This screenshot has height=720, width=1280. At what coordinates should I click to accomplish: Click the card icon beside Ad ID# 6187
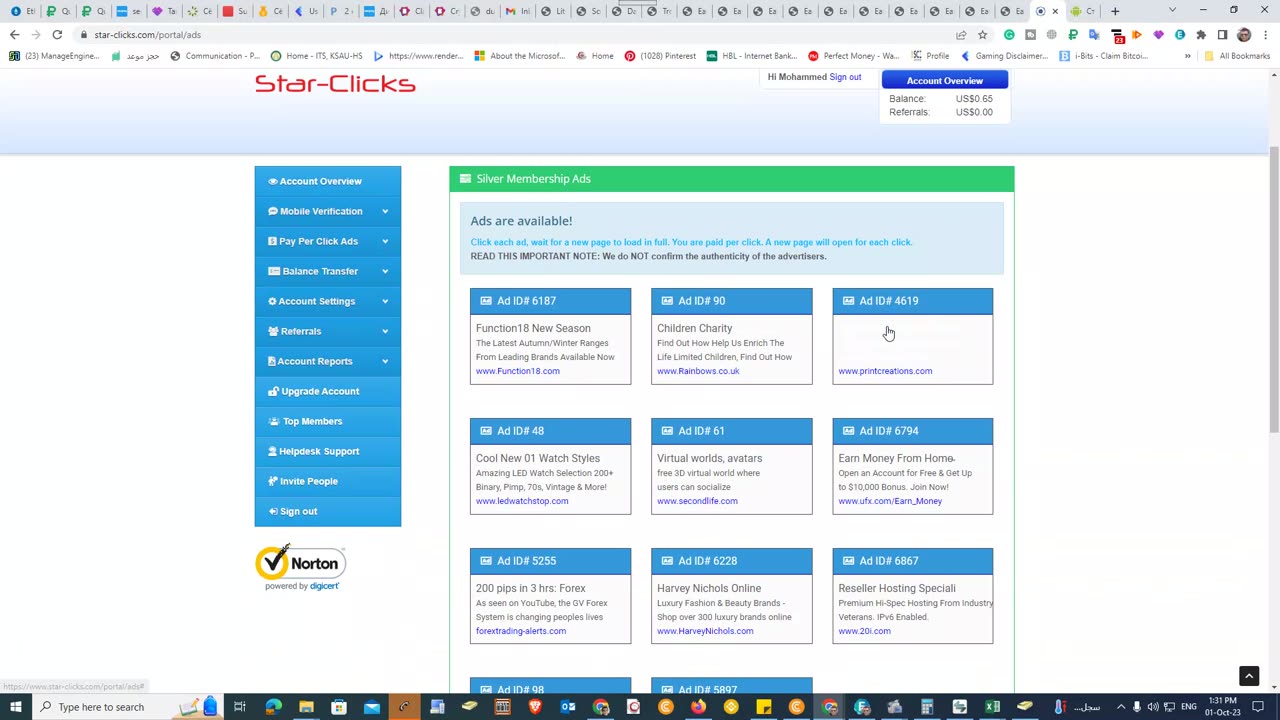486,301
